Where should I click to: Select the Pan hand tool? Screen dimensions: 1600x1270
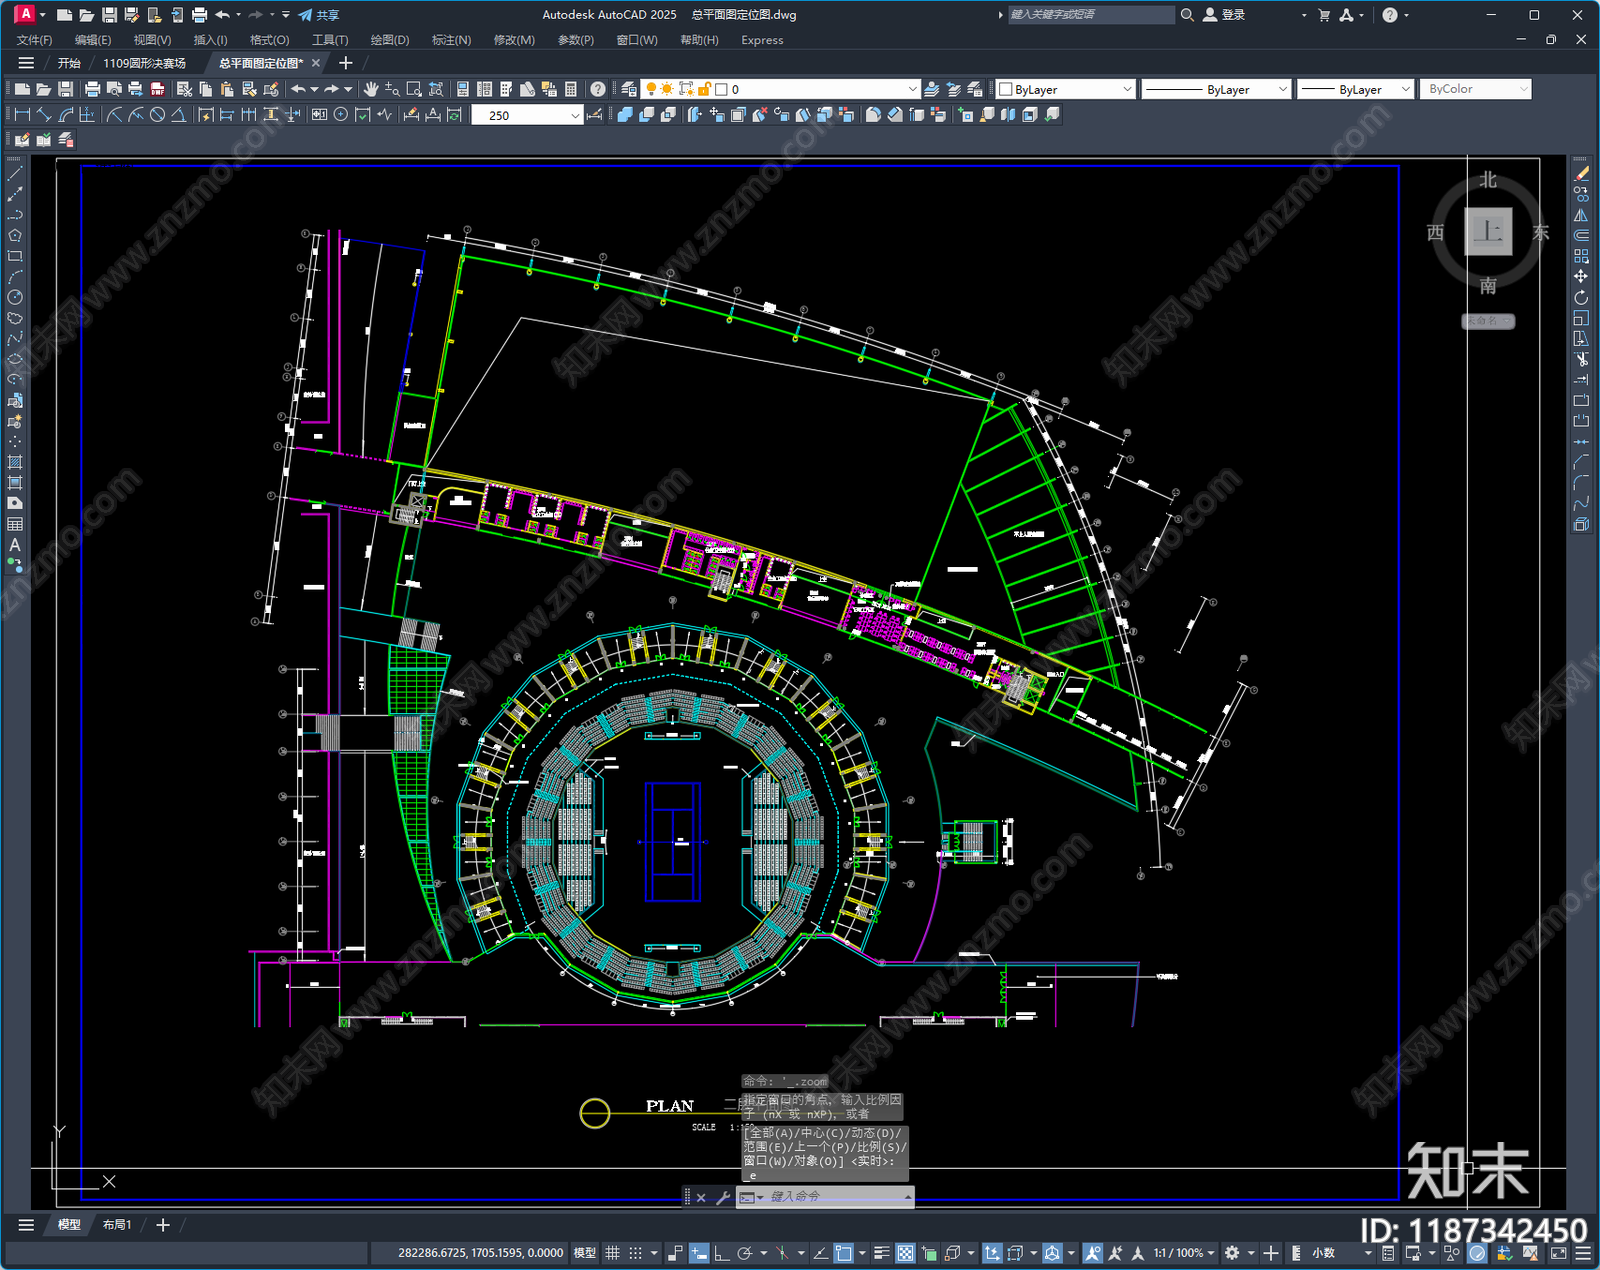371,89
